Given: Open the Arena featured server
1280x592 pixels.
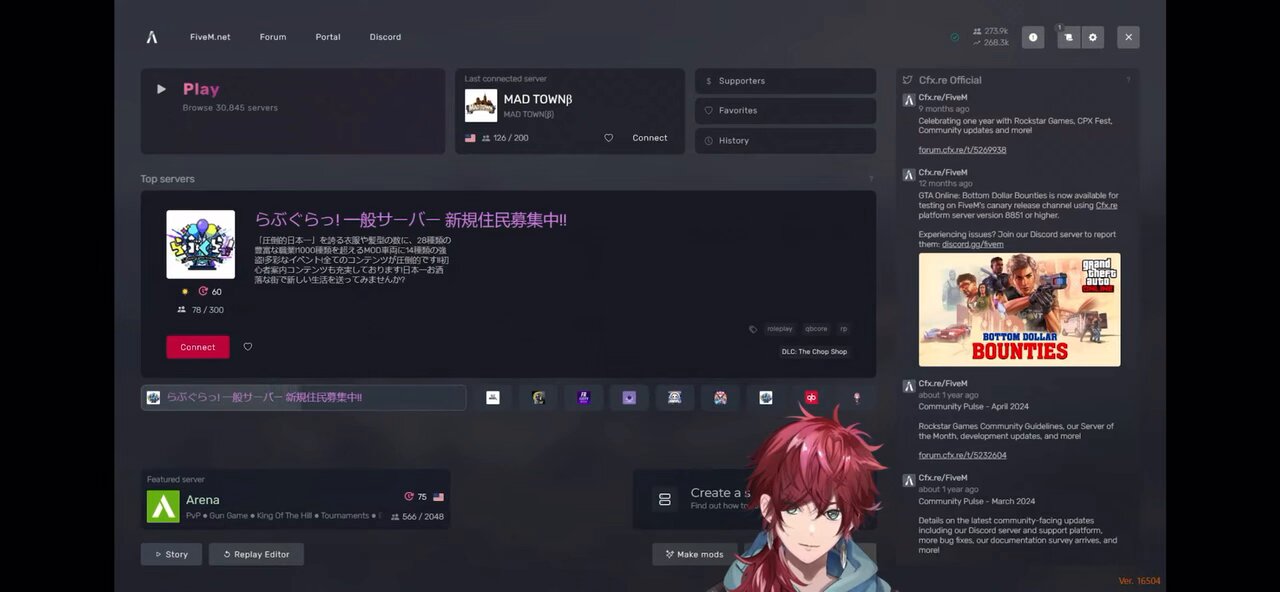Looking at the screenshot, I should pyautogui.click(x=296, y=499).
